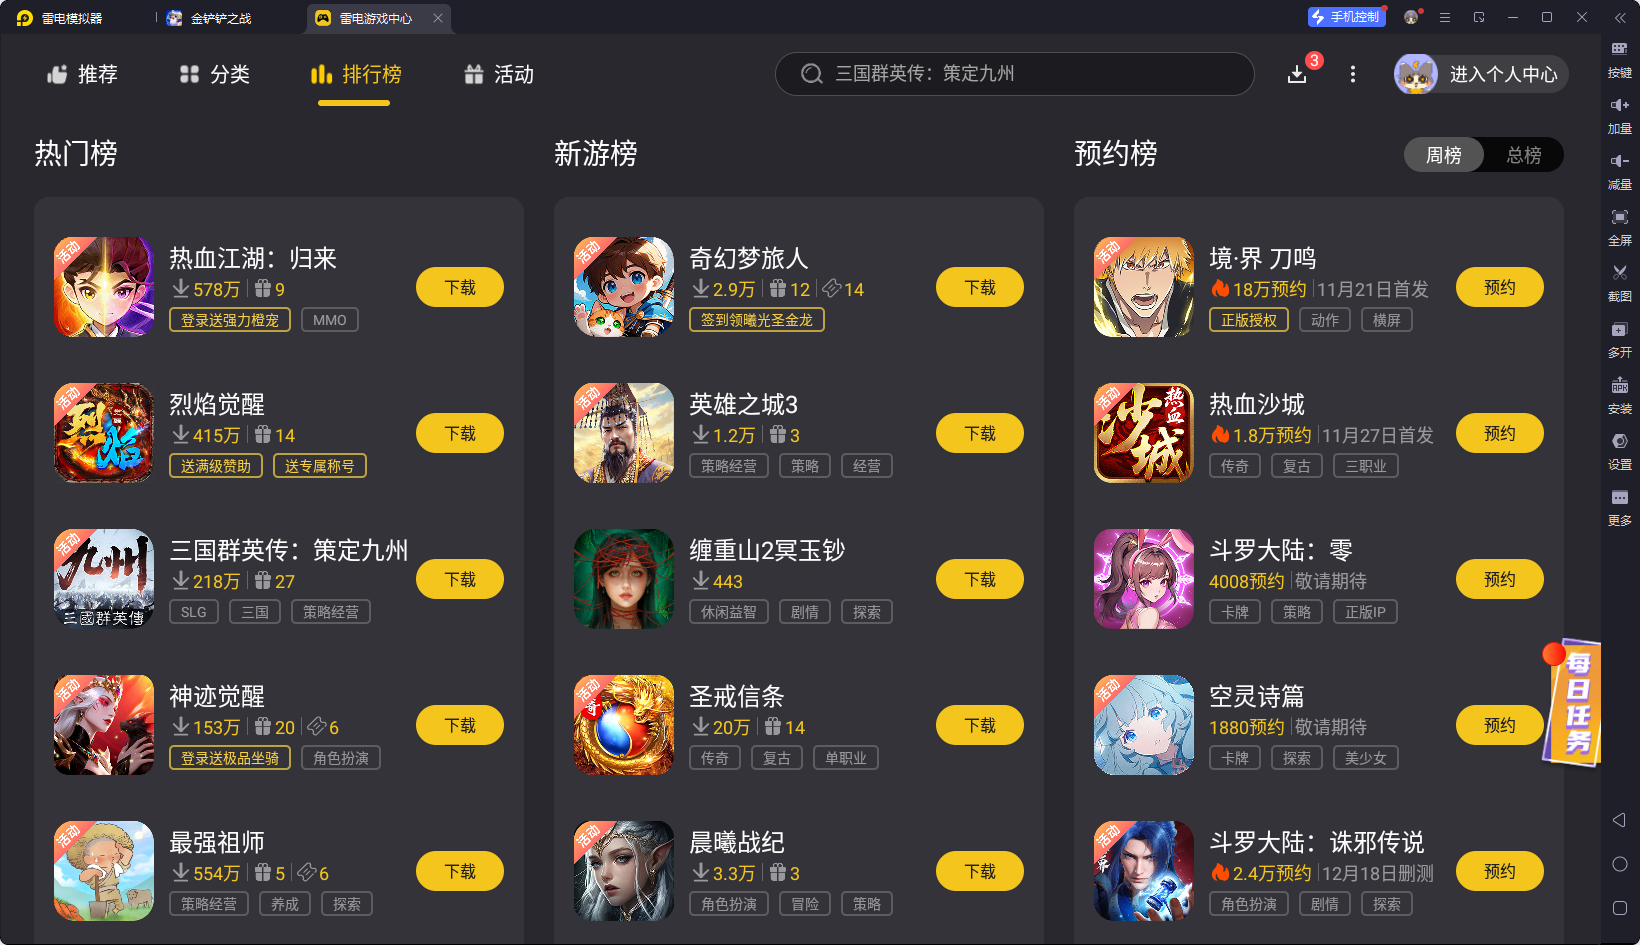Download 热血江湖：归来
The height and width of the screenshot is (945, 1640).
coord(460,287)
